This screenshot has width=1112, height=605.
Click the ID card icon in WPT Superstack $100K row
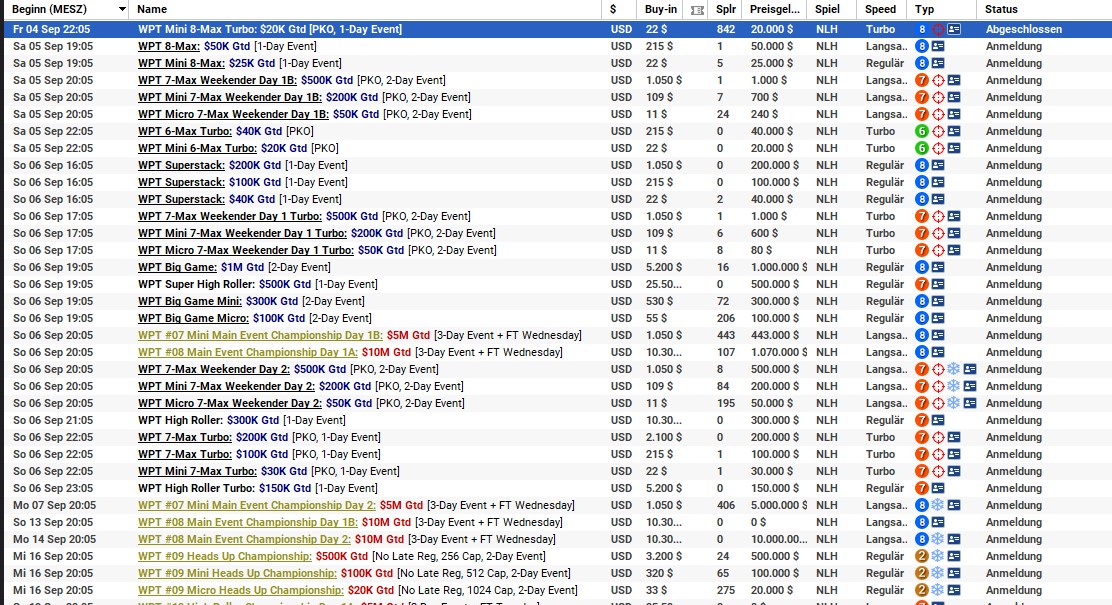click(x=938, y=182)
